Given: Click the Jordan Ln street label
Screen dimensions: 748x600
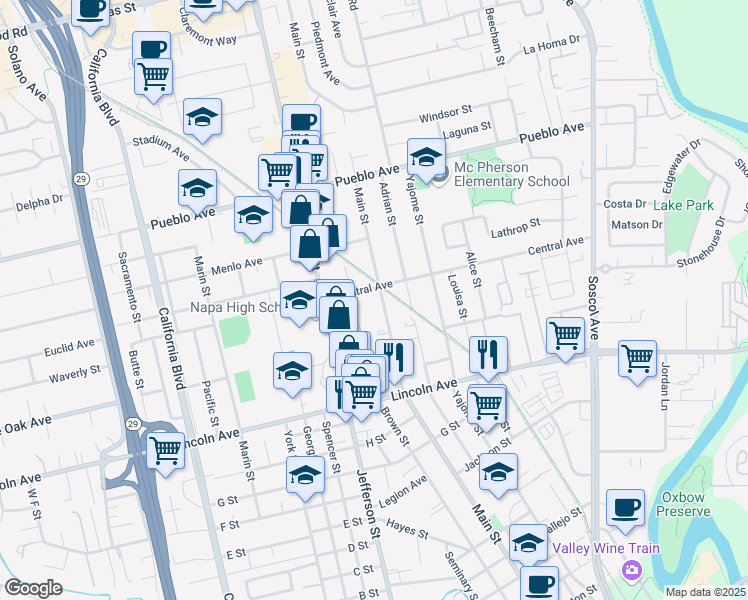Looking at the screenshot, I should (x=665, y=386).
